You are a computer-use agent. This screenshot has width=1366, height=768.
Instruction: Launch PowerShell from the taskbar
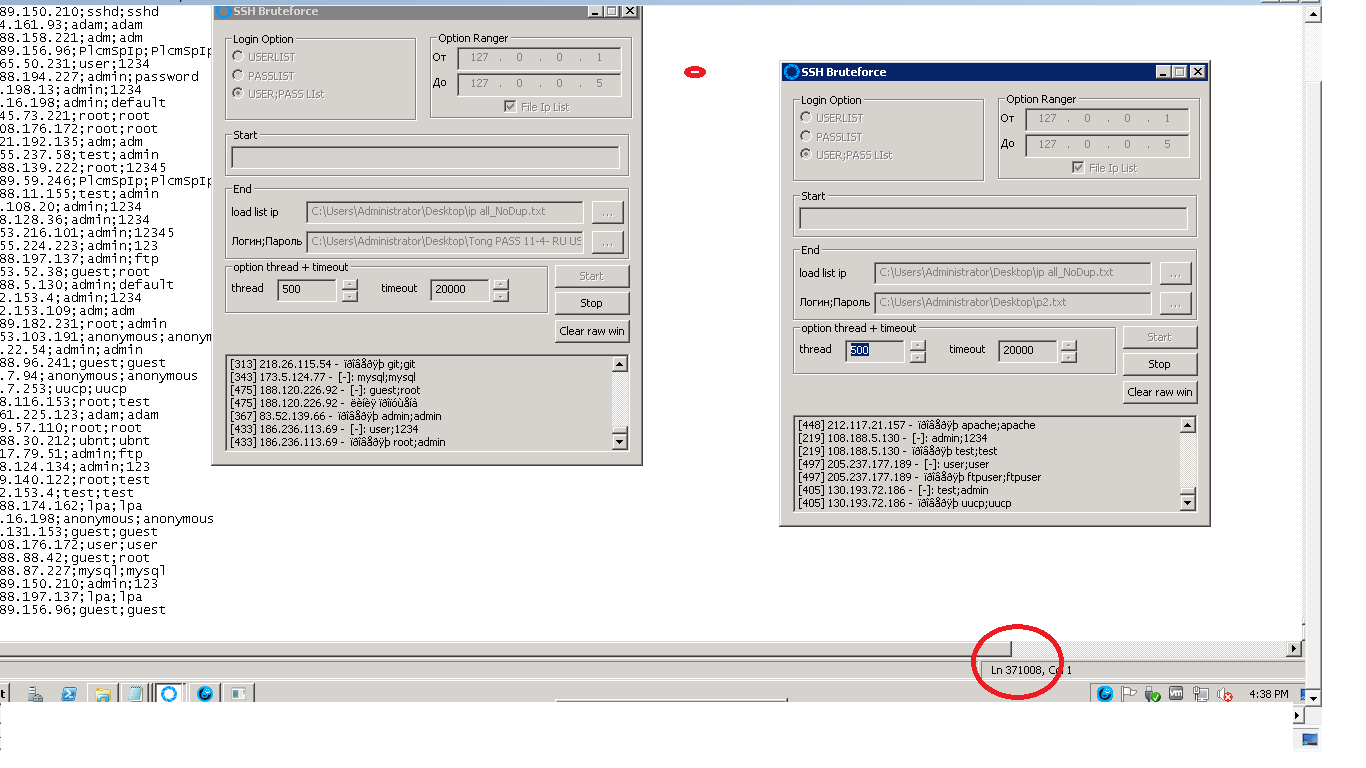click(69, 693)
